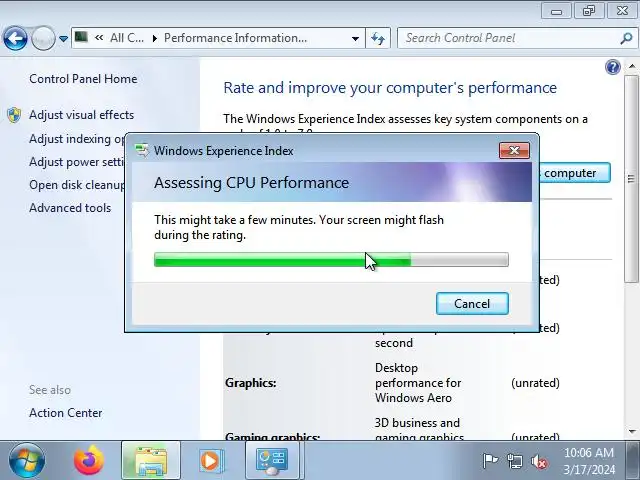
Task: Minimize the Control Panel window
Action: pyautogui.click(x=556, y=11)
